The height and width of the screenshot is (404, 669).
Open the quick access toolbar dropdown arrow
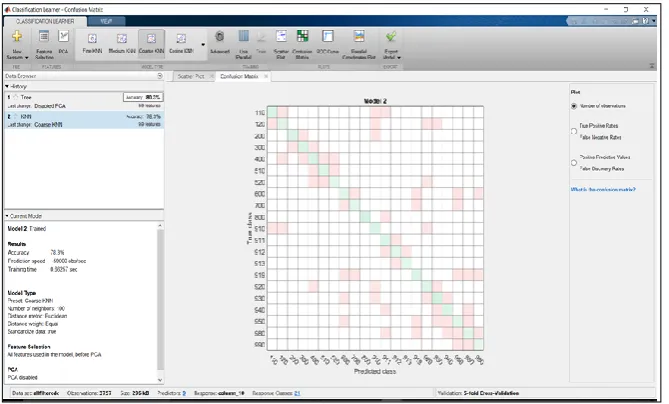(x=654, y=20)
